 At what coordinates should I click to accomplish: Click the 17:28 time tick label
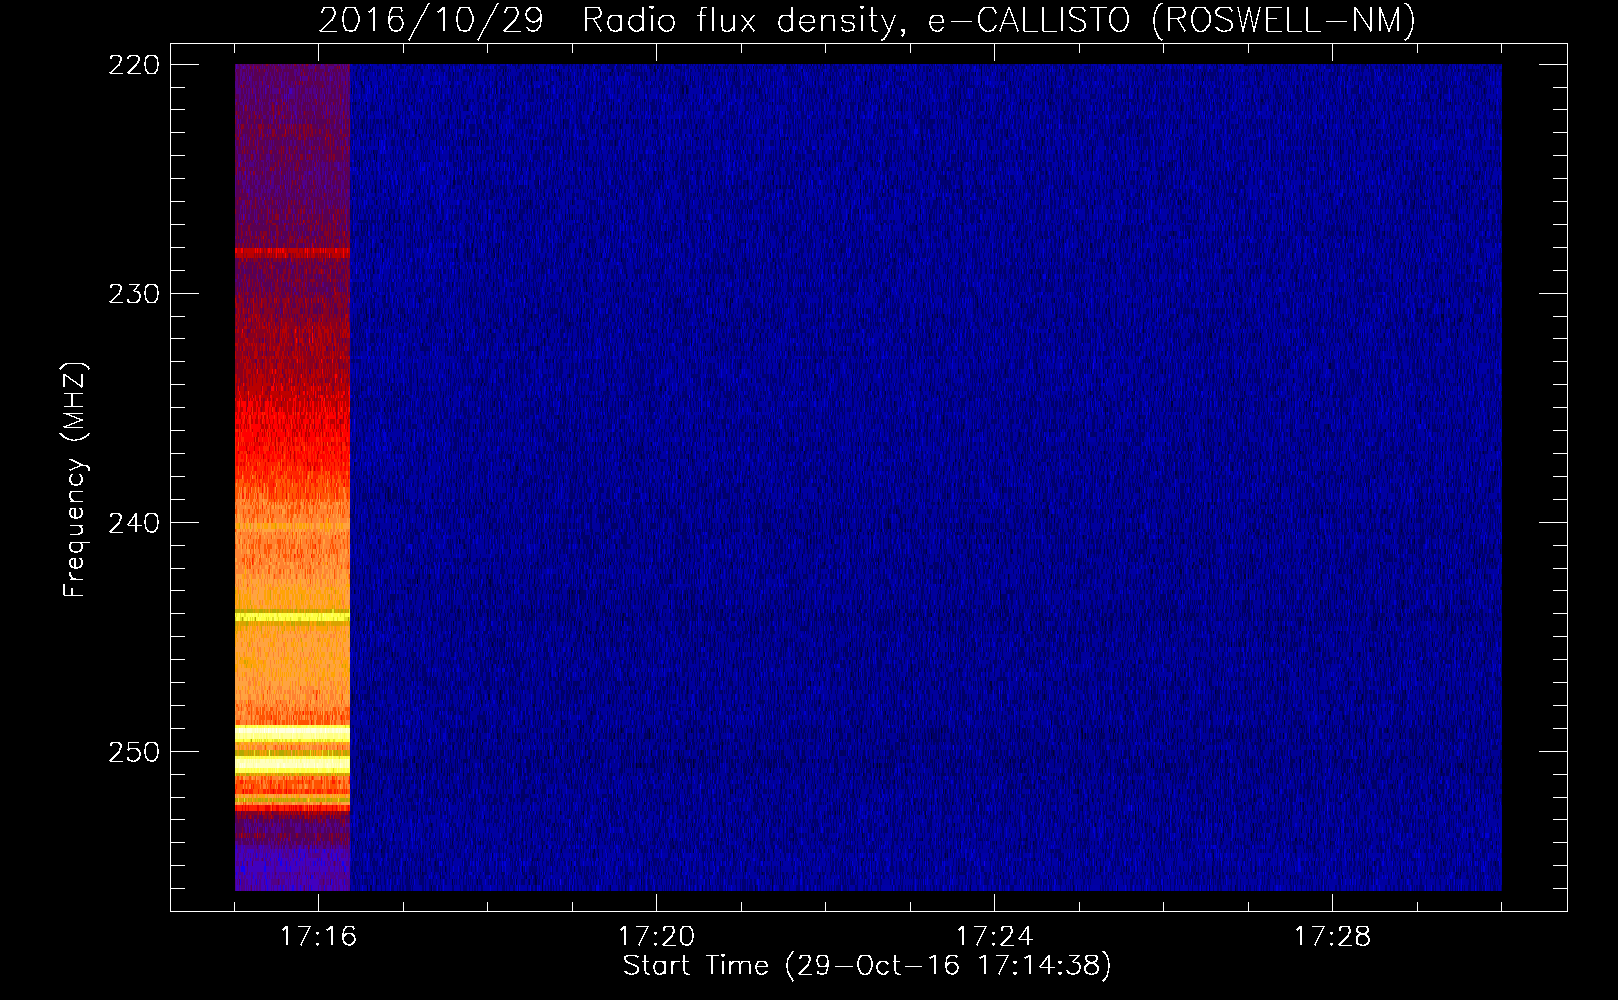1332,936
